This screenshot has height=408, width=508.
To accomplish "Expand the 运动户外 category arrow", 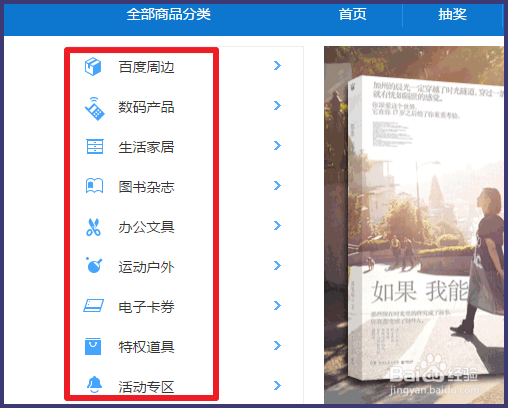I will point(277,266).
